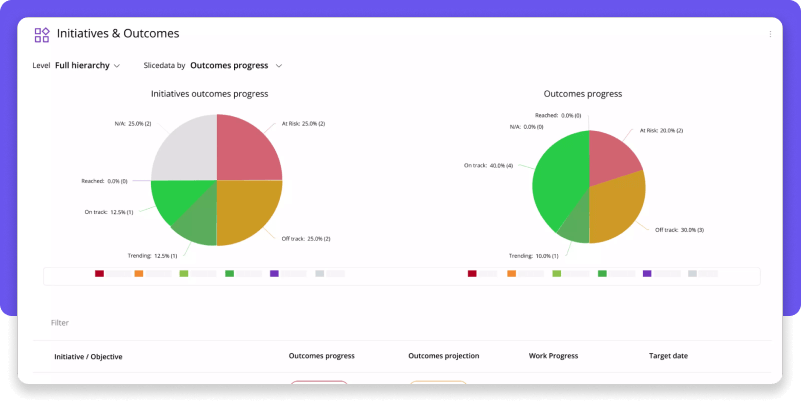The image size is (801, 405).
Task: Open the three-dot options menu
Action: pyautogui.click(x=770, y=34)
